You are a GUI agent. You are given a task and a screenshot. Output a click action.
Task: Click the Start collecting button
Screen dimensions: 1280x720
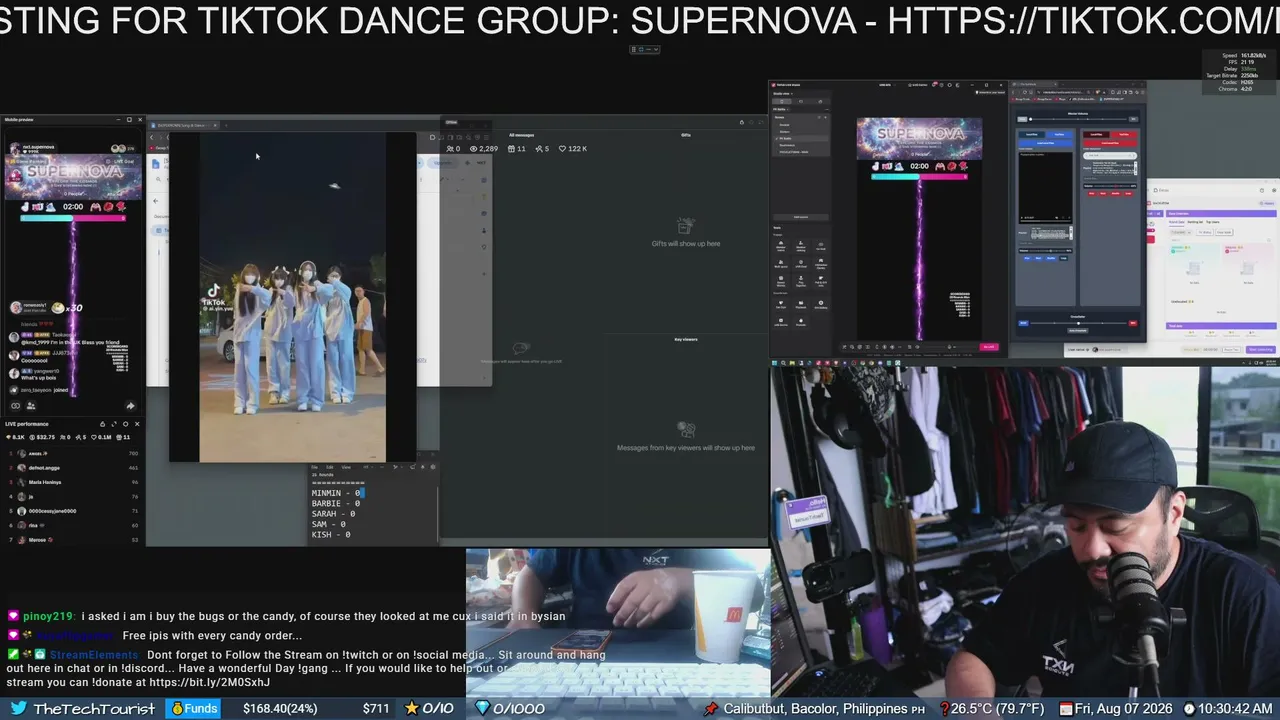click(1260, 350)
